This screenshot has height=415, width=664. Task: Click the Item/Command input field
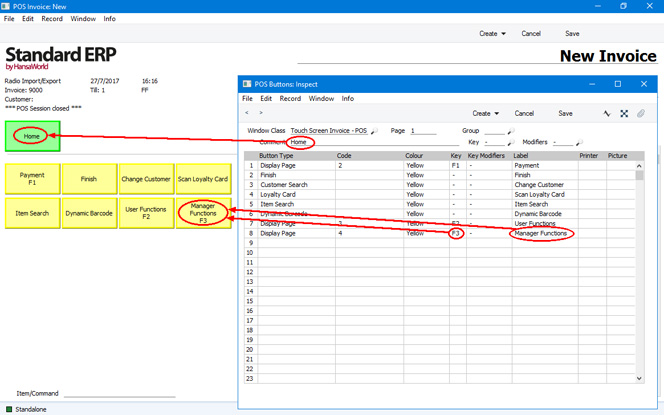click(x=119, y=393)
